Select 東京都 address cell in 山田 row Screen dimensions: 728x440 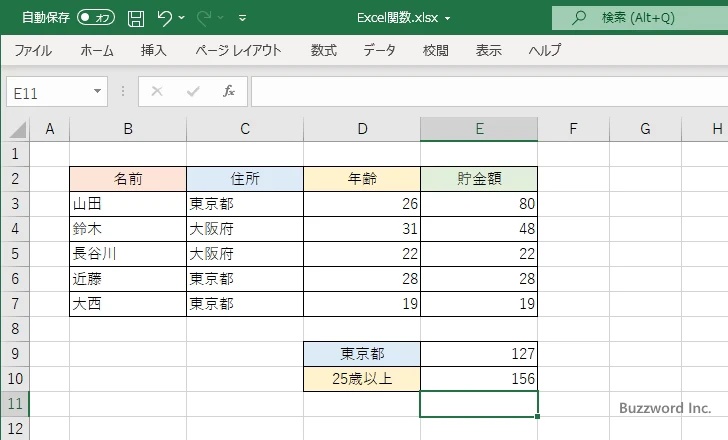[x=245, y=204]
